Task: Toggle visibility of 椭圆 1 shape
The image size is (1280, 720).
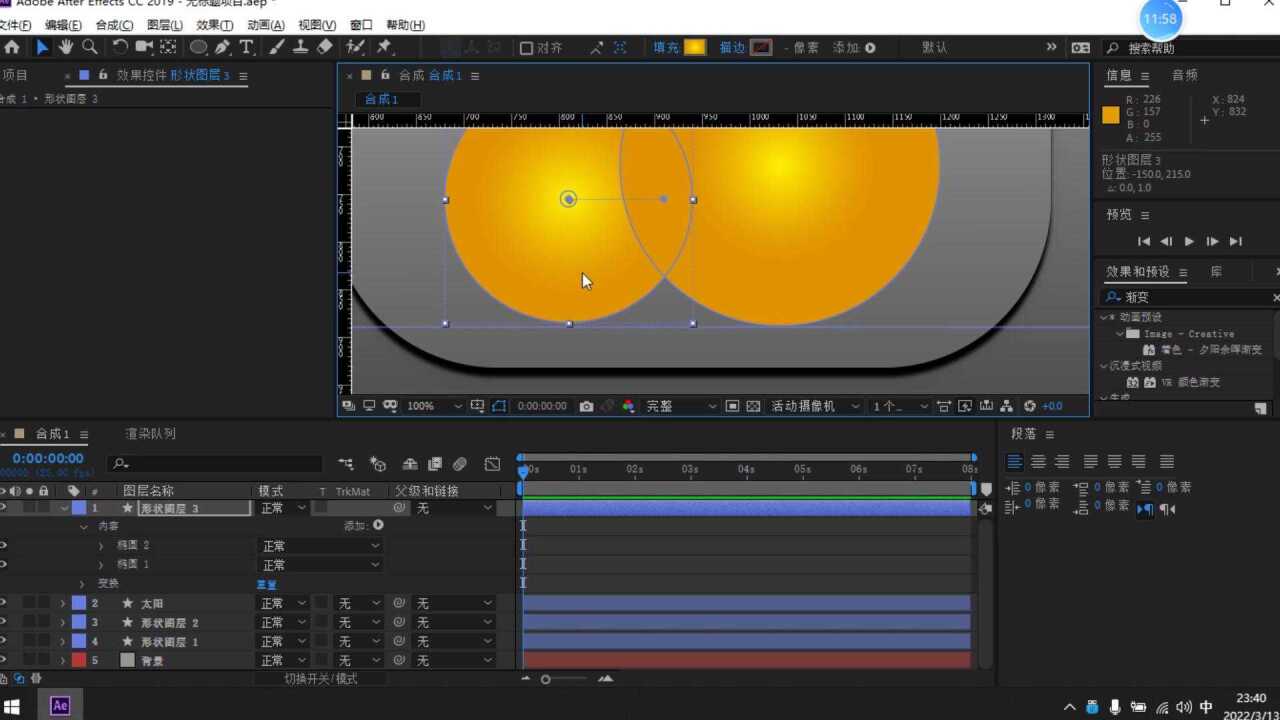Action: coord(4,565)
